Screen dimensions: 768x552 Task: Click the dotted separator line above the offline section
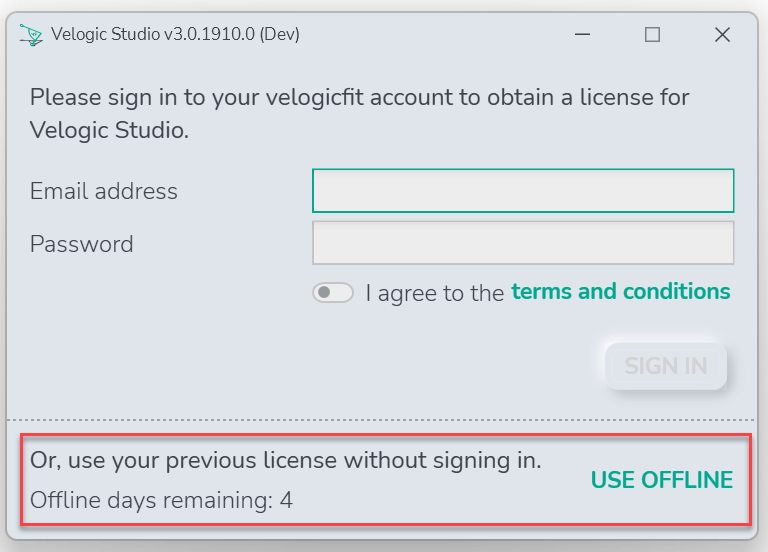(x=381, y=420)
